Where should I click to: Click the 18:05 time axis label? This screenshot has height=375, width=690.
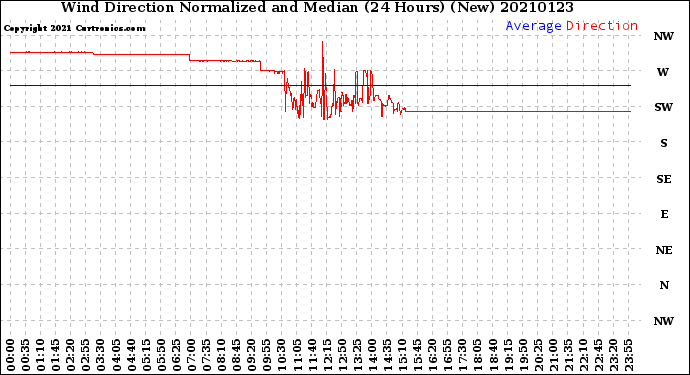pos(477,355)
